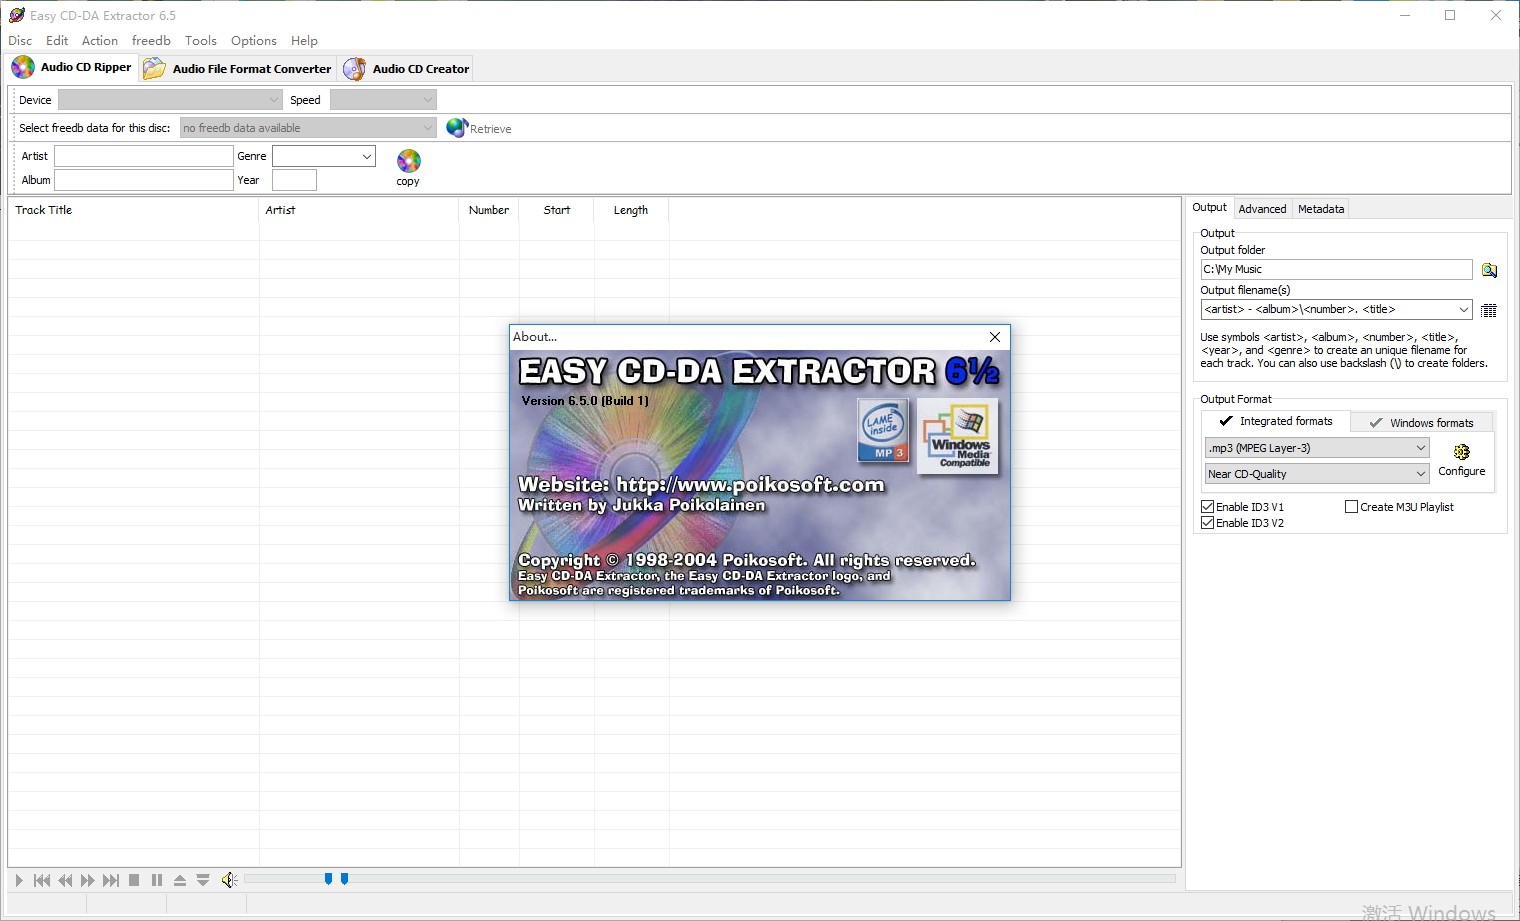
Task: Click the copy CD icon
Action: point(407,160)
